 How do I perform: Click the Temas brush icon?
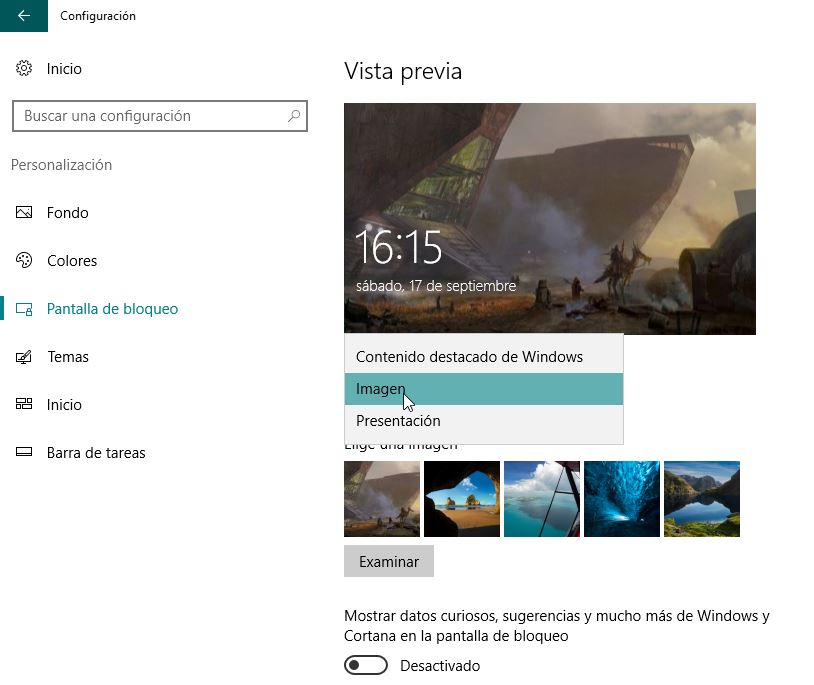click(24, 357)
